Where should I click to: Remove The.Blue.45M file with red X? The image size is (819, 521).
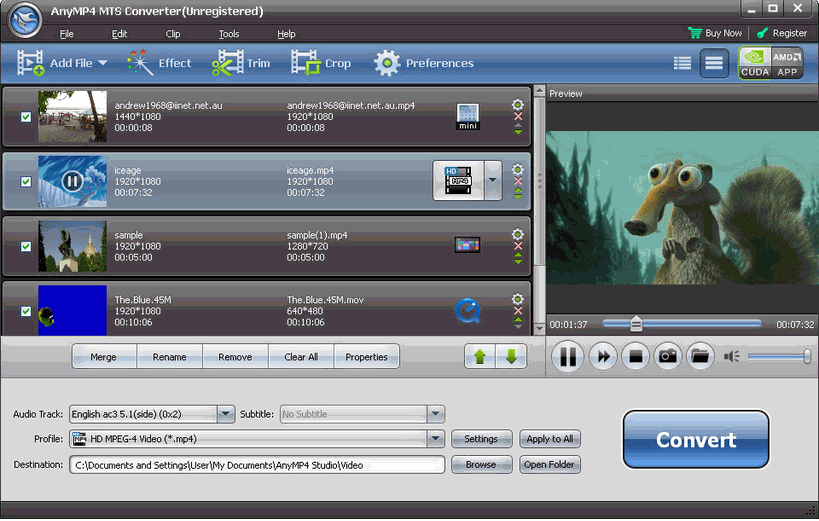[x=518, y=311]
